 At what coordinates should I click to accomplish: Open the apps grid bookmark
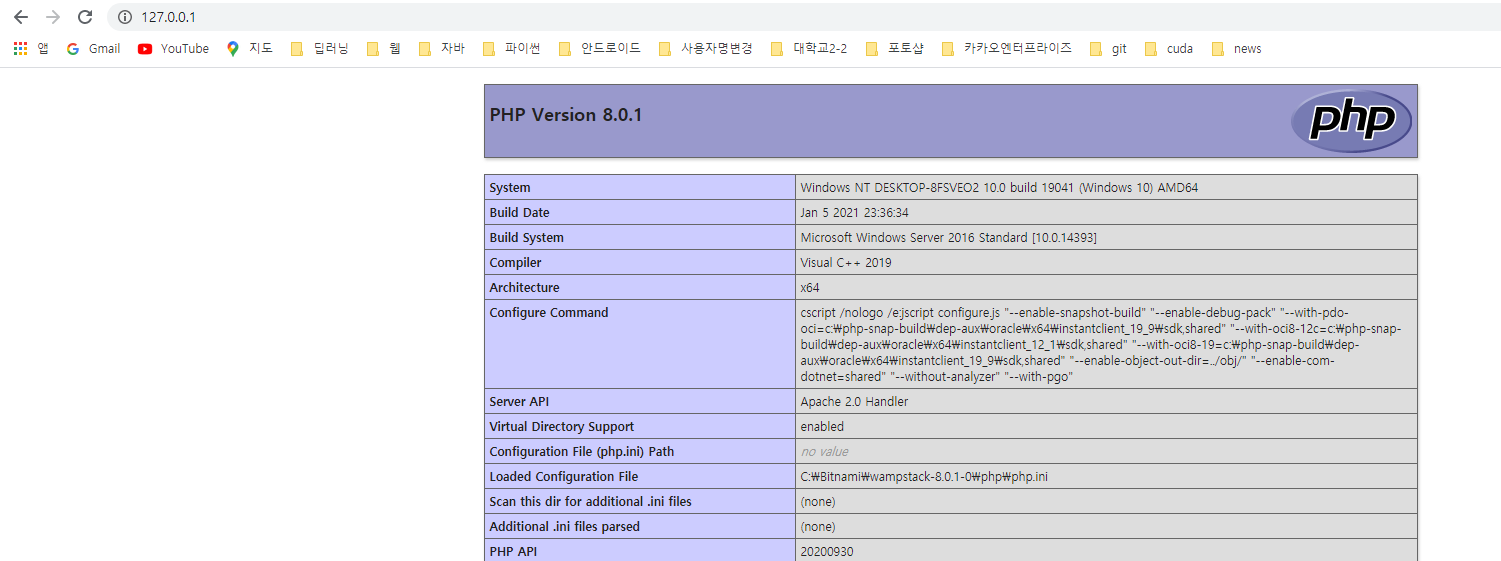click(x=31, y=48)
